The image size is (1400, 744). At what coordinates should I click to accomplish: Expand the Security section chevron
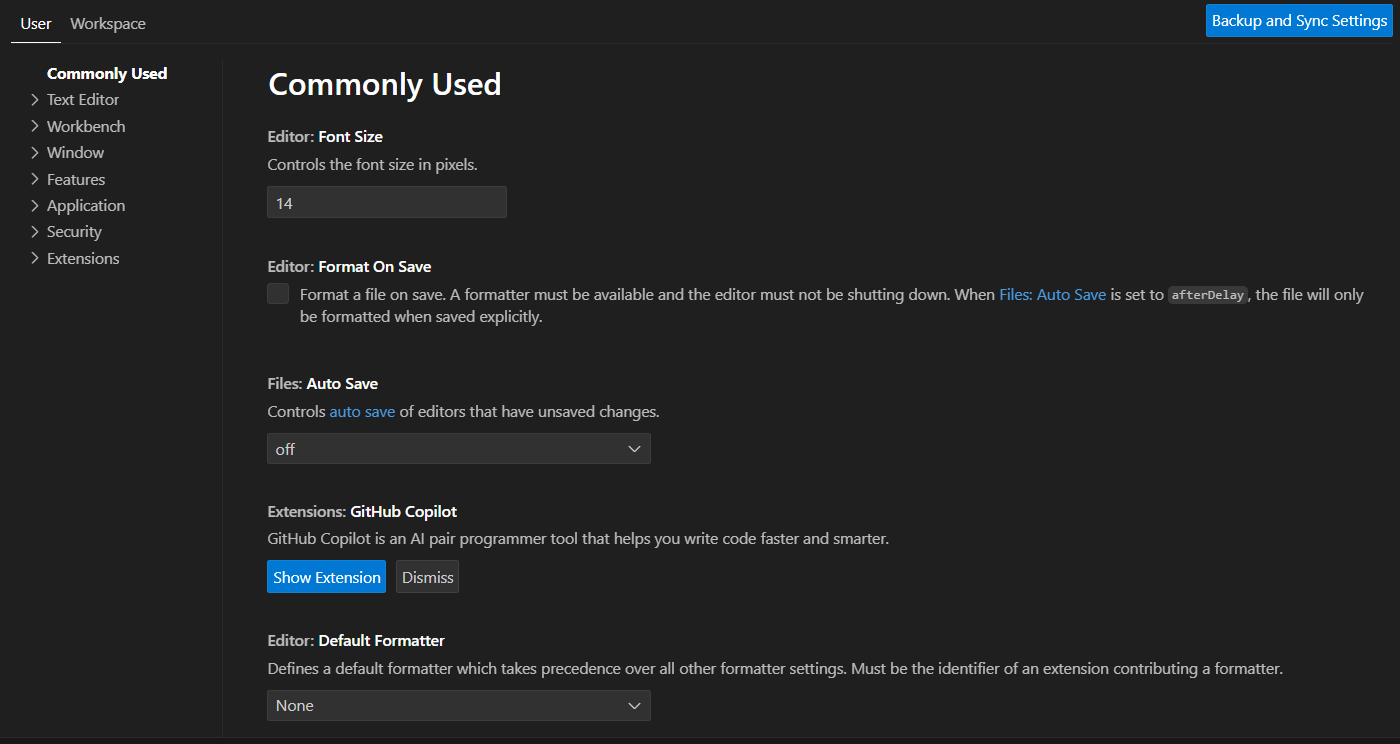[x=35, y=231]
